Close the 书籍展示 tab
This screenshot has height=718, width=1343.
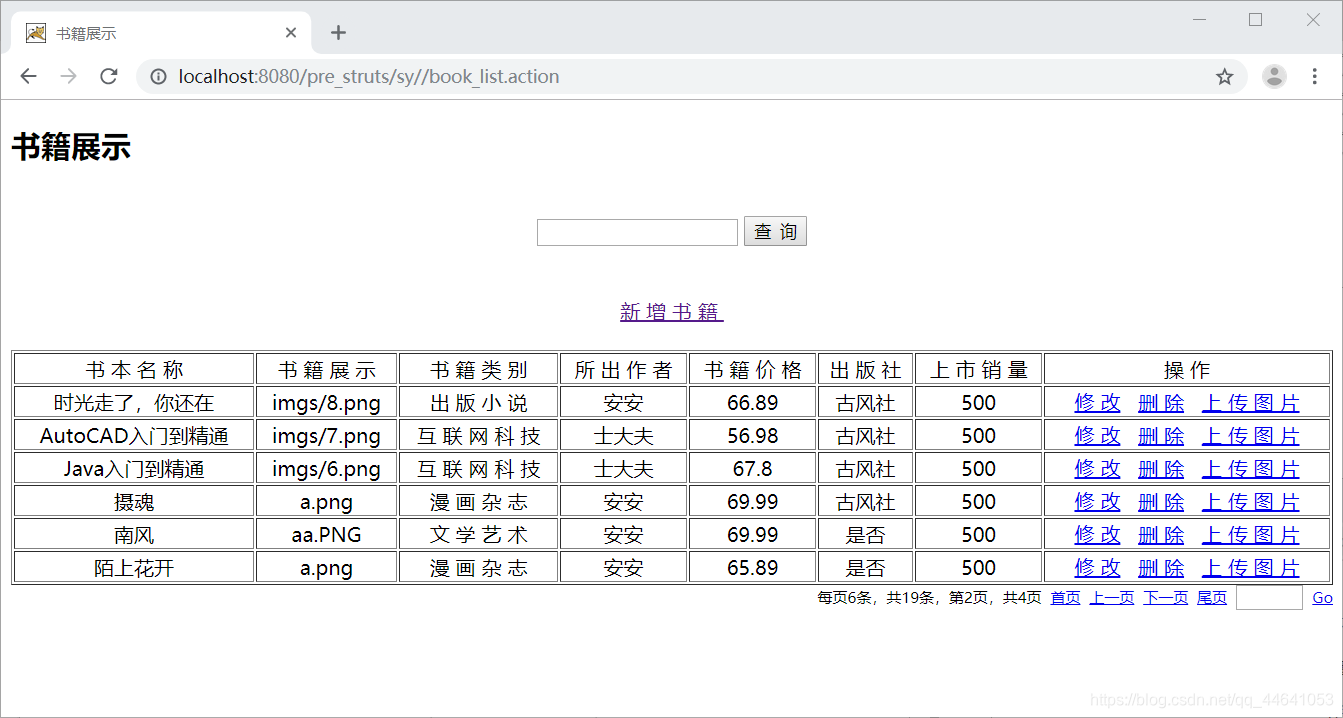tap(291, 33)
